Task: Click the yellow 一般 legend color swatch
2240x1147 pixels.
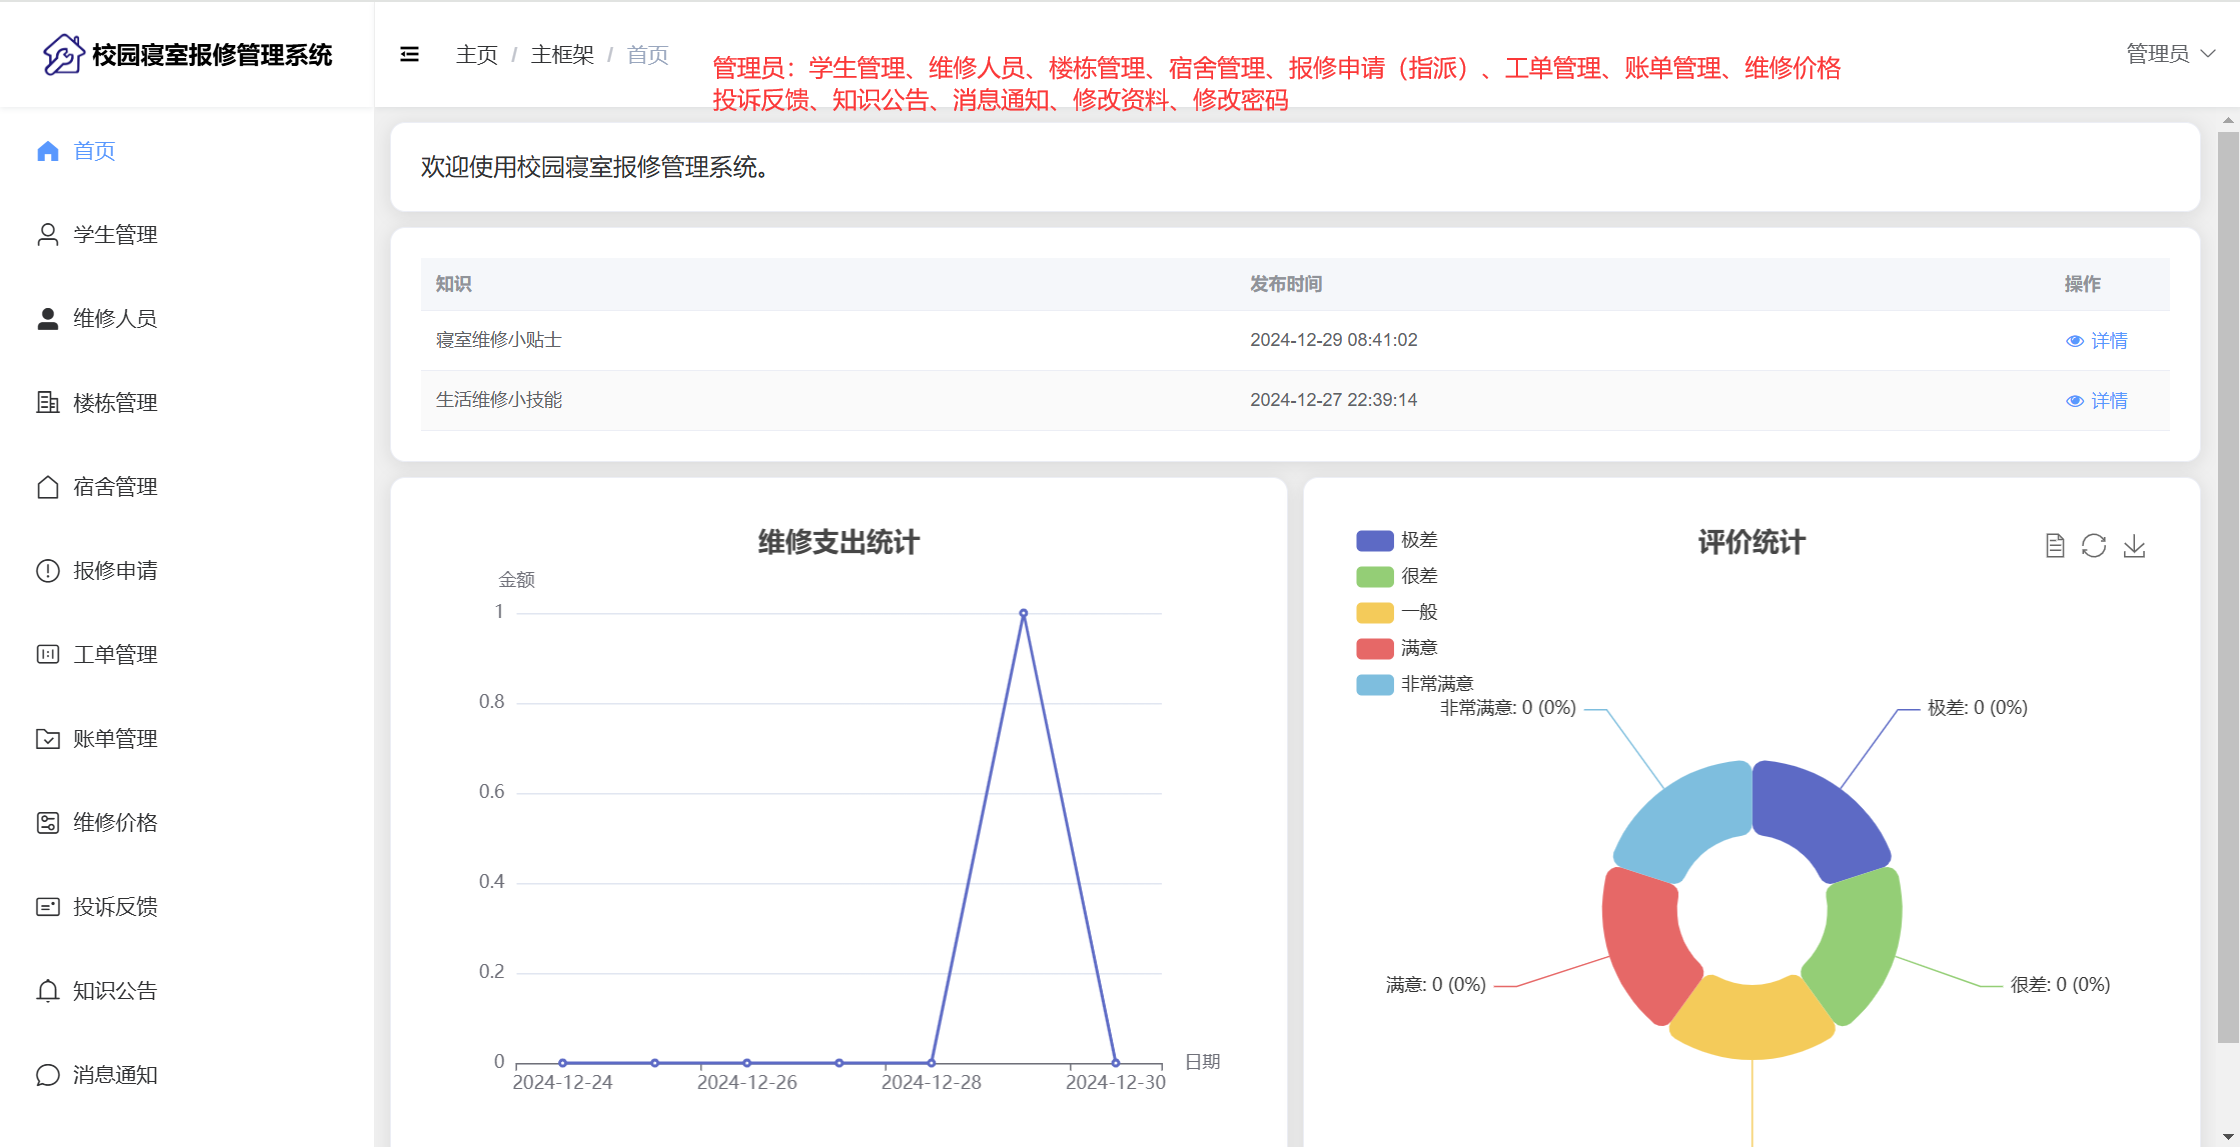Action: tap(1374, 612)
